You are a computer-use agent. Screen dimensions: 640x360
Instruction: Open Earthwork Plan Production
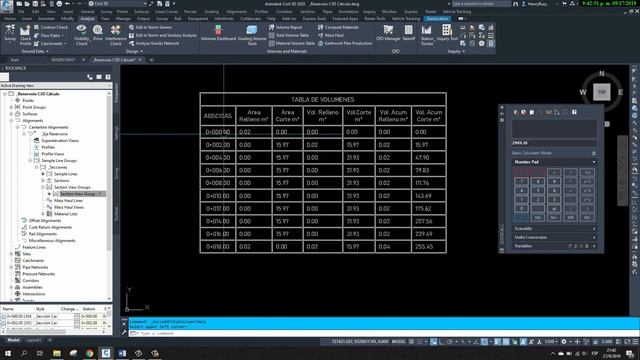point(344,43)
